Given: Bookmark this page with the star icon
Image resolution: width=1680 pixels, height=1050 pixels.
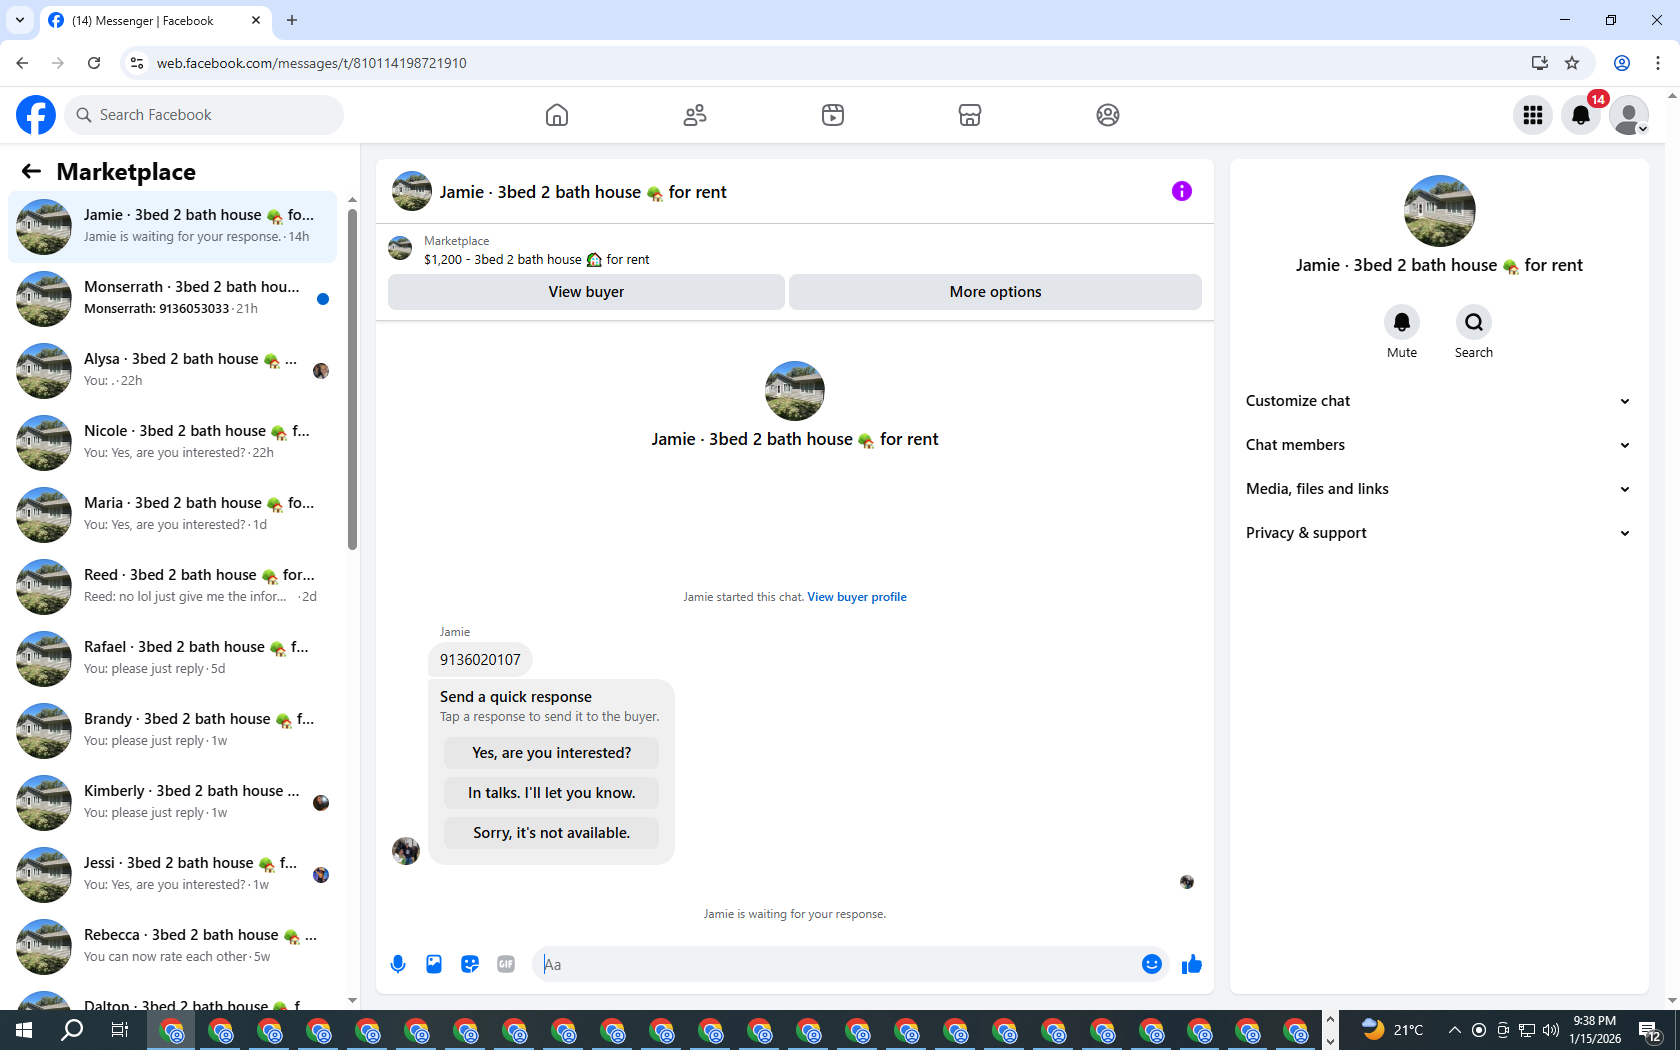Looking at the screenshot, I should [x=1572, y=63].
